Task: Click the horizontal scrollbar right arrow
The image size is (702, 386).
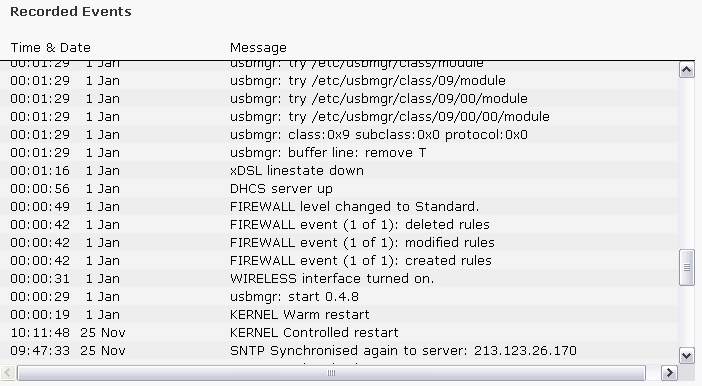Action: 669,373
